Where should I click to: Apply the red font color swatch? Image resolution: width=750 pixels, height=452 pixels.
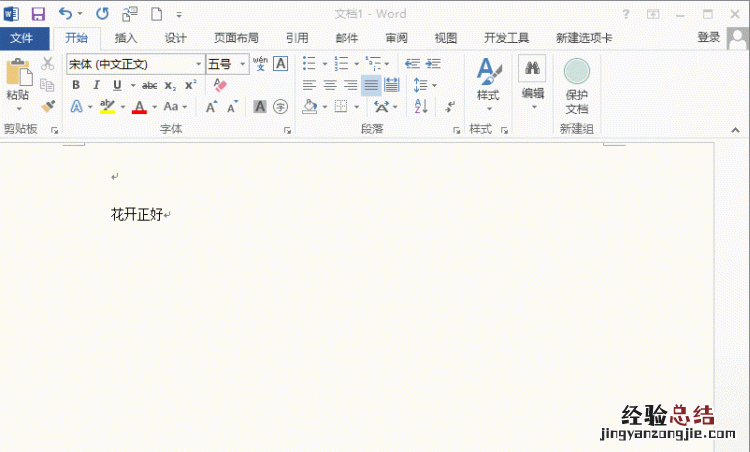point(139,107)
